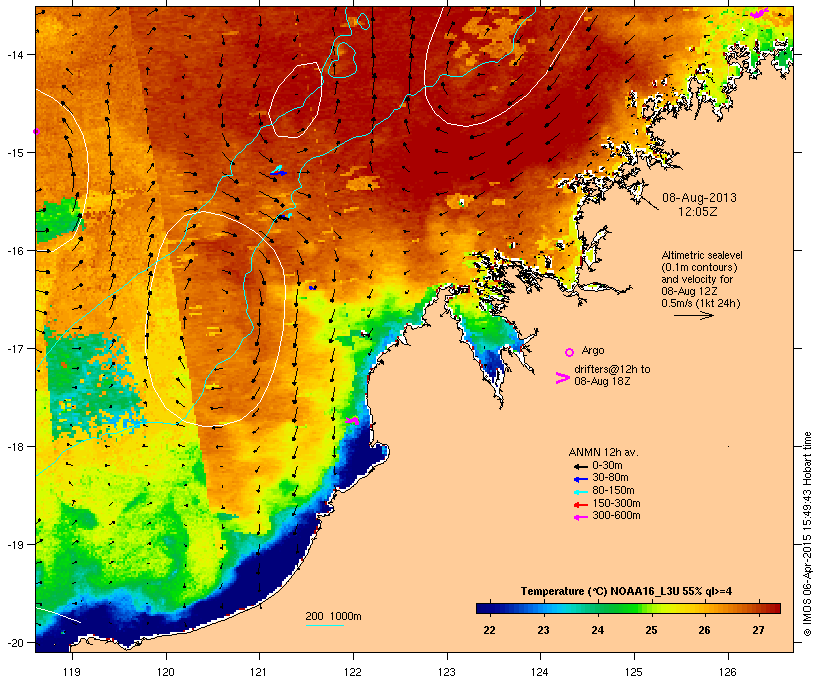Click the small blue mooring marker near 16.4S 121.5E
This screenshot has width=820, height=680.
point(312,288)
